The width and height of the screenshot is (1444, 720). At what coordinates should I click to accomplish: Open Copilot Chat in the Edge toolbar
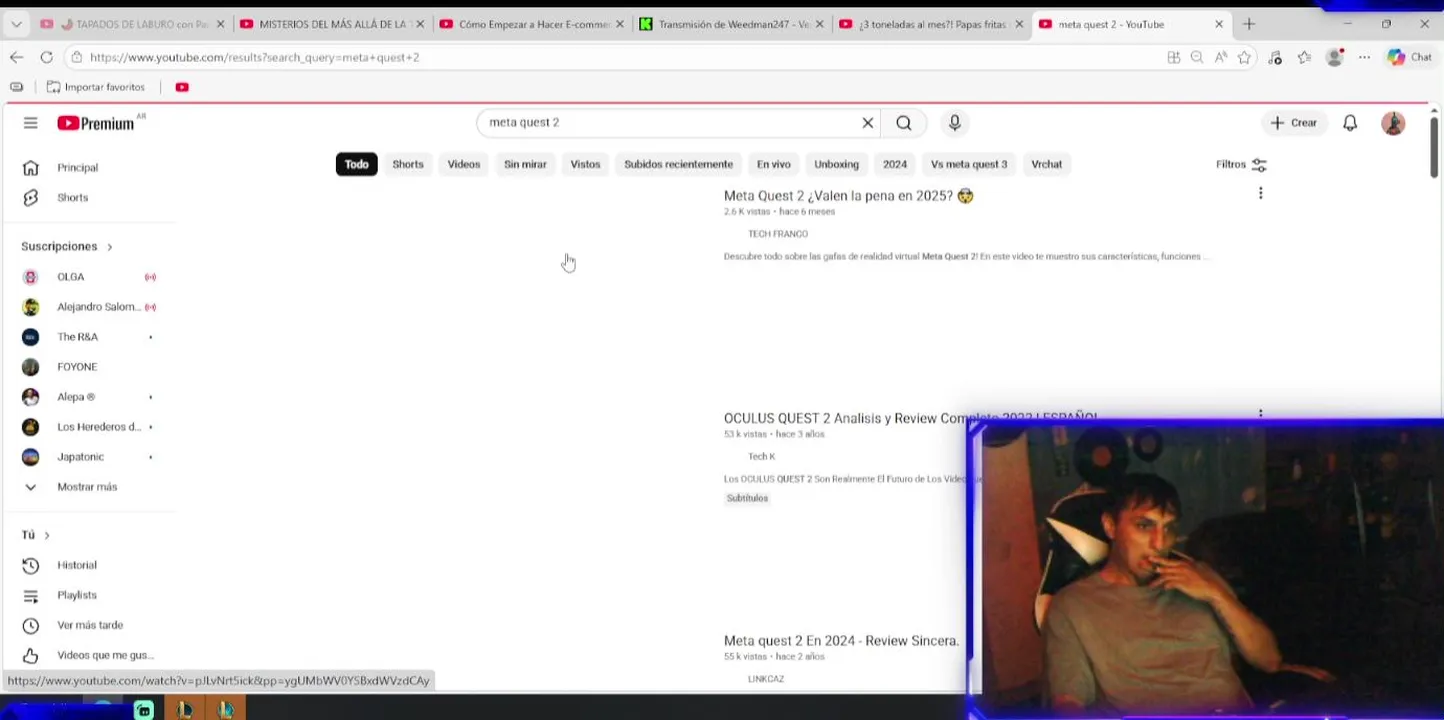(1410, 57)
